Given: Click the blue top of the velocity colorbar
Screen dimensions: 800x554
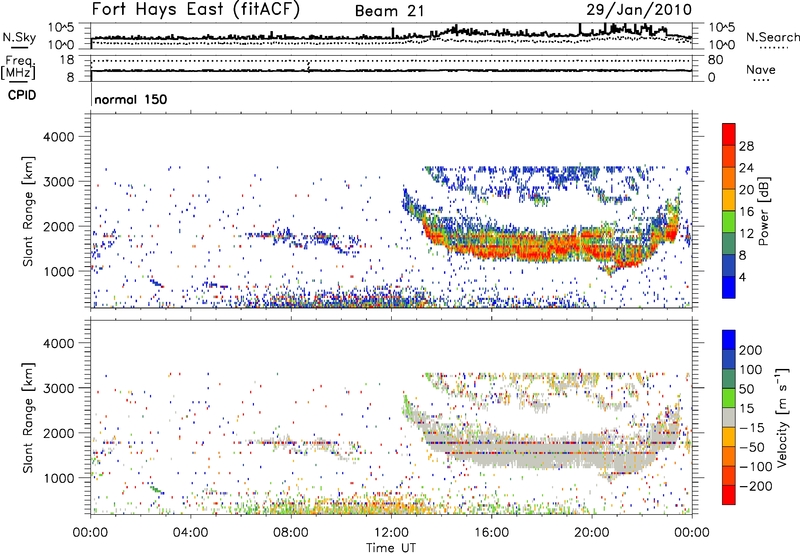Looking at the screenshot, I should click(x=729, y=340).
